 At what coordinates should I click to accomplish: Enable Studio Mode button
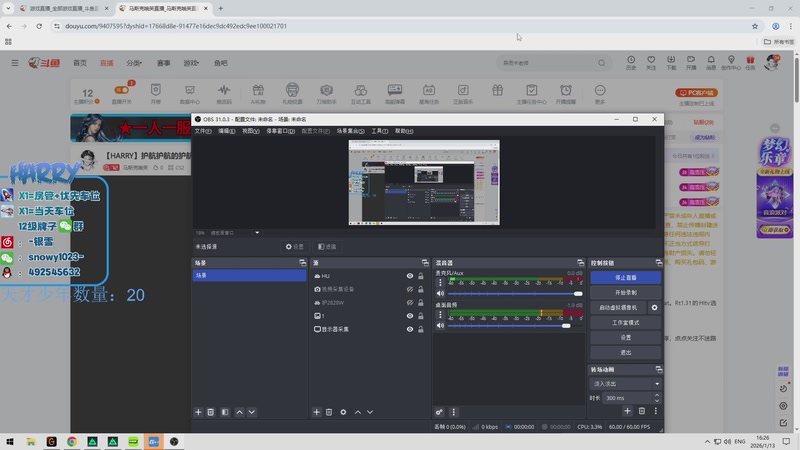626,323
